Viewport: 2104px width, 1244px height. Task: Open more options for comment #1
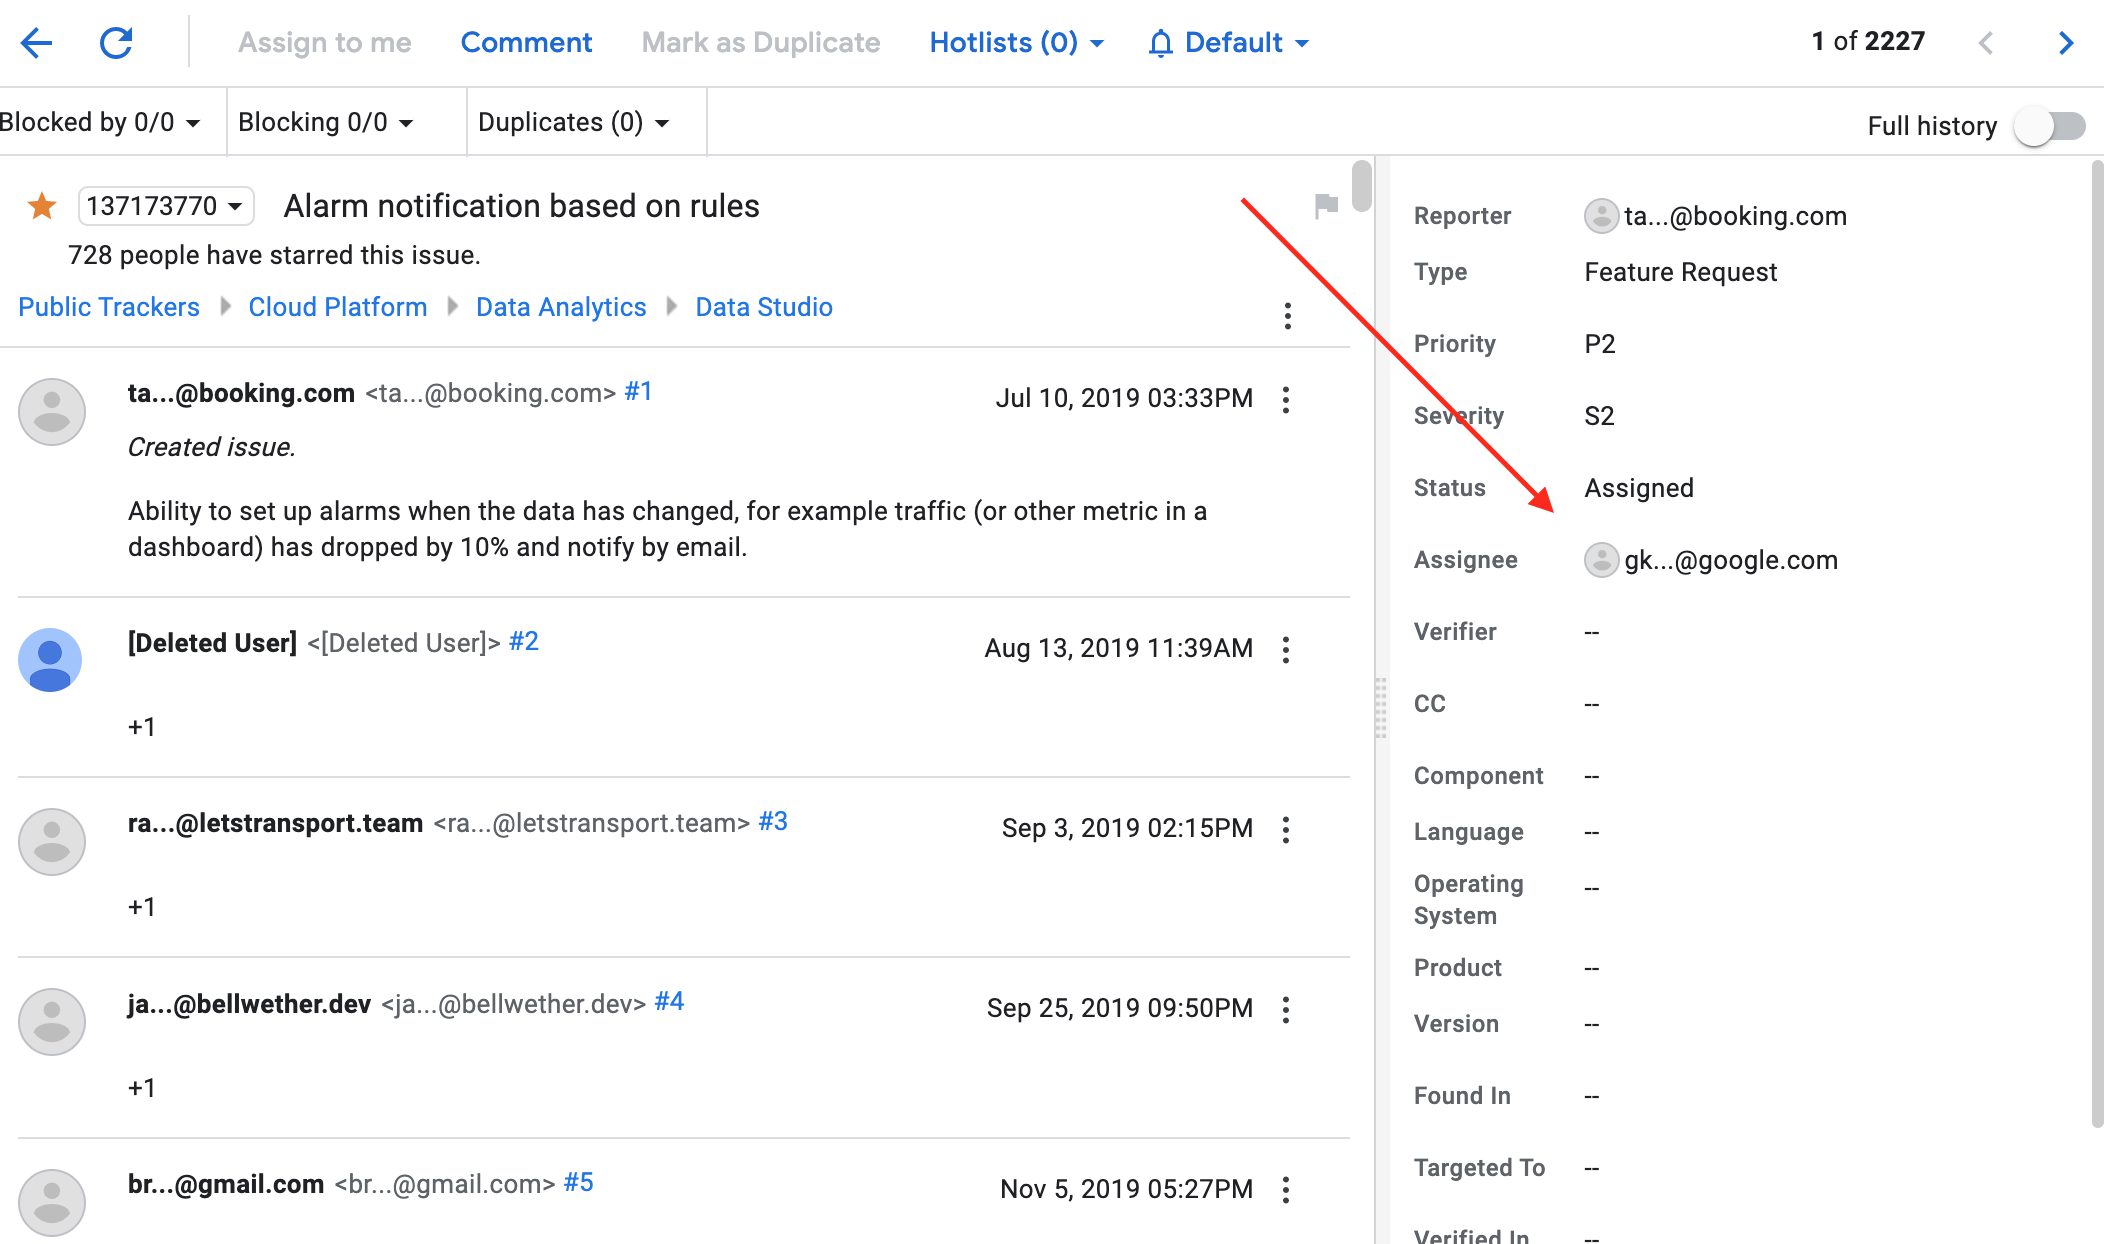tap(1286, 400)
